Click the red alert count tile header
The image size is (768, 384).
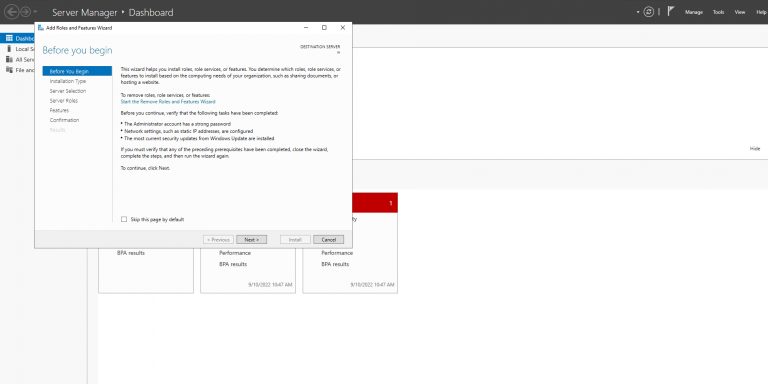click(x=375, y=203)
